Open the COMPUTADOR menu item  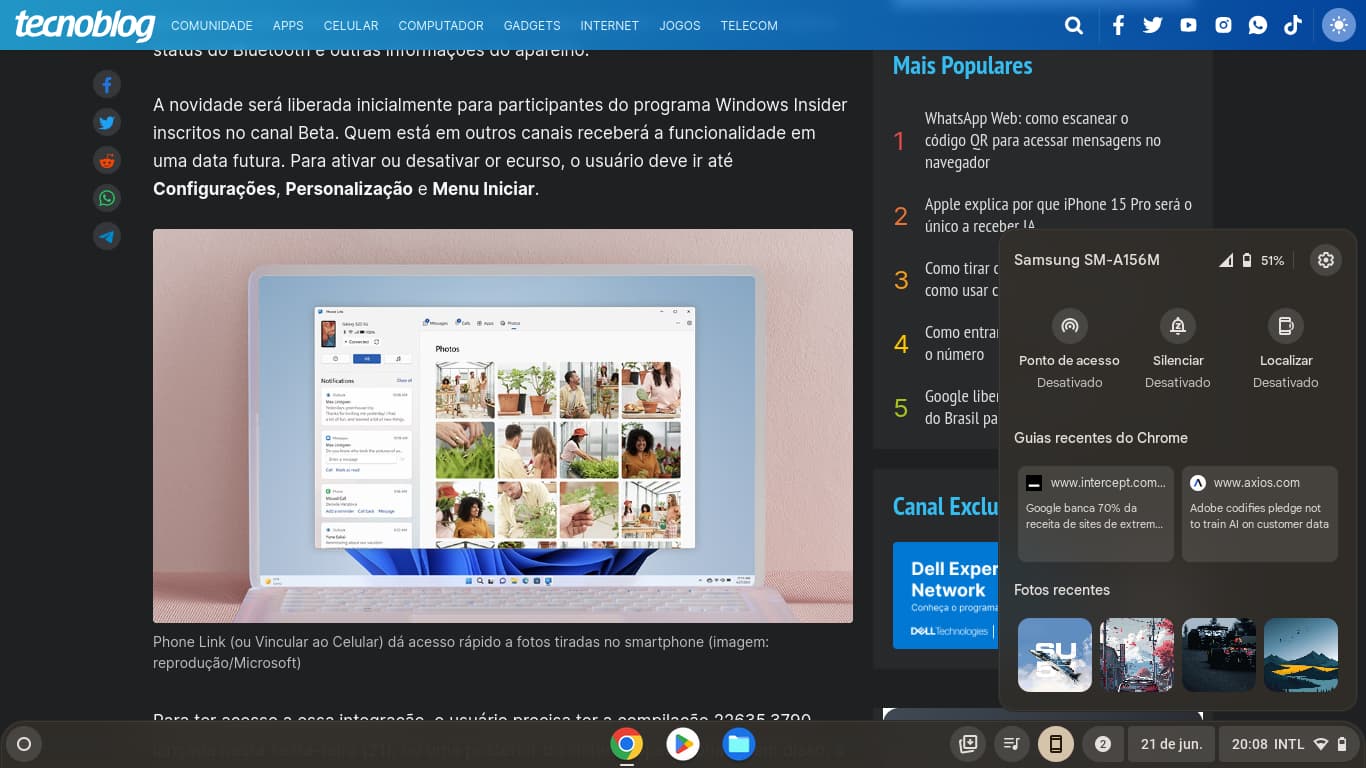pyautogui.click(x=441, y=25)
